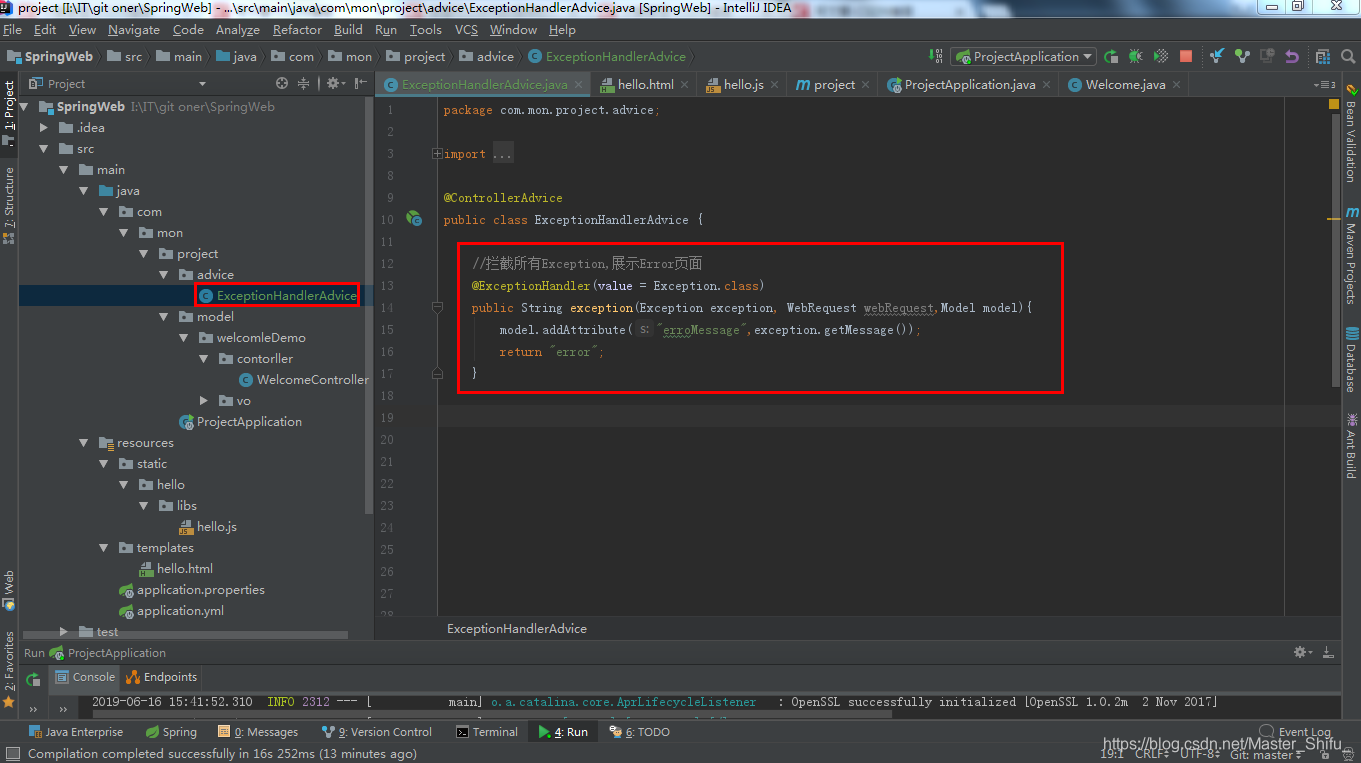Viewport: 1361px width, 763px height.
Task: Open Run tool window settings gear
Action: tap(1301, 652)
